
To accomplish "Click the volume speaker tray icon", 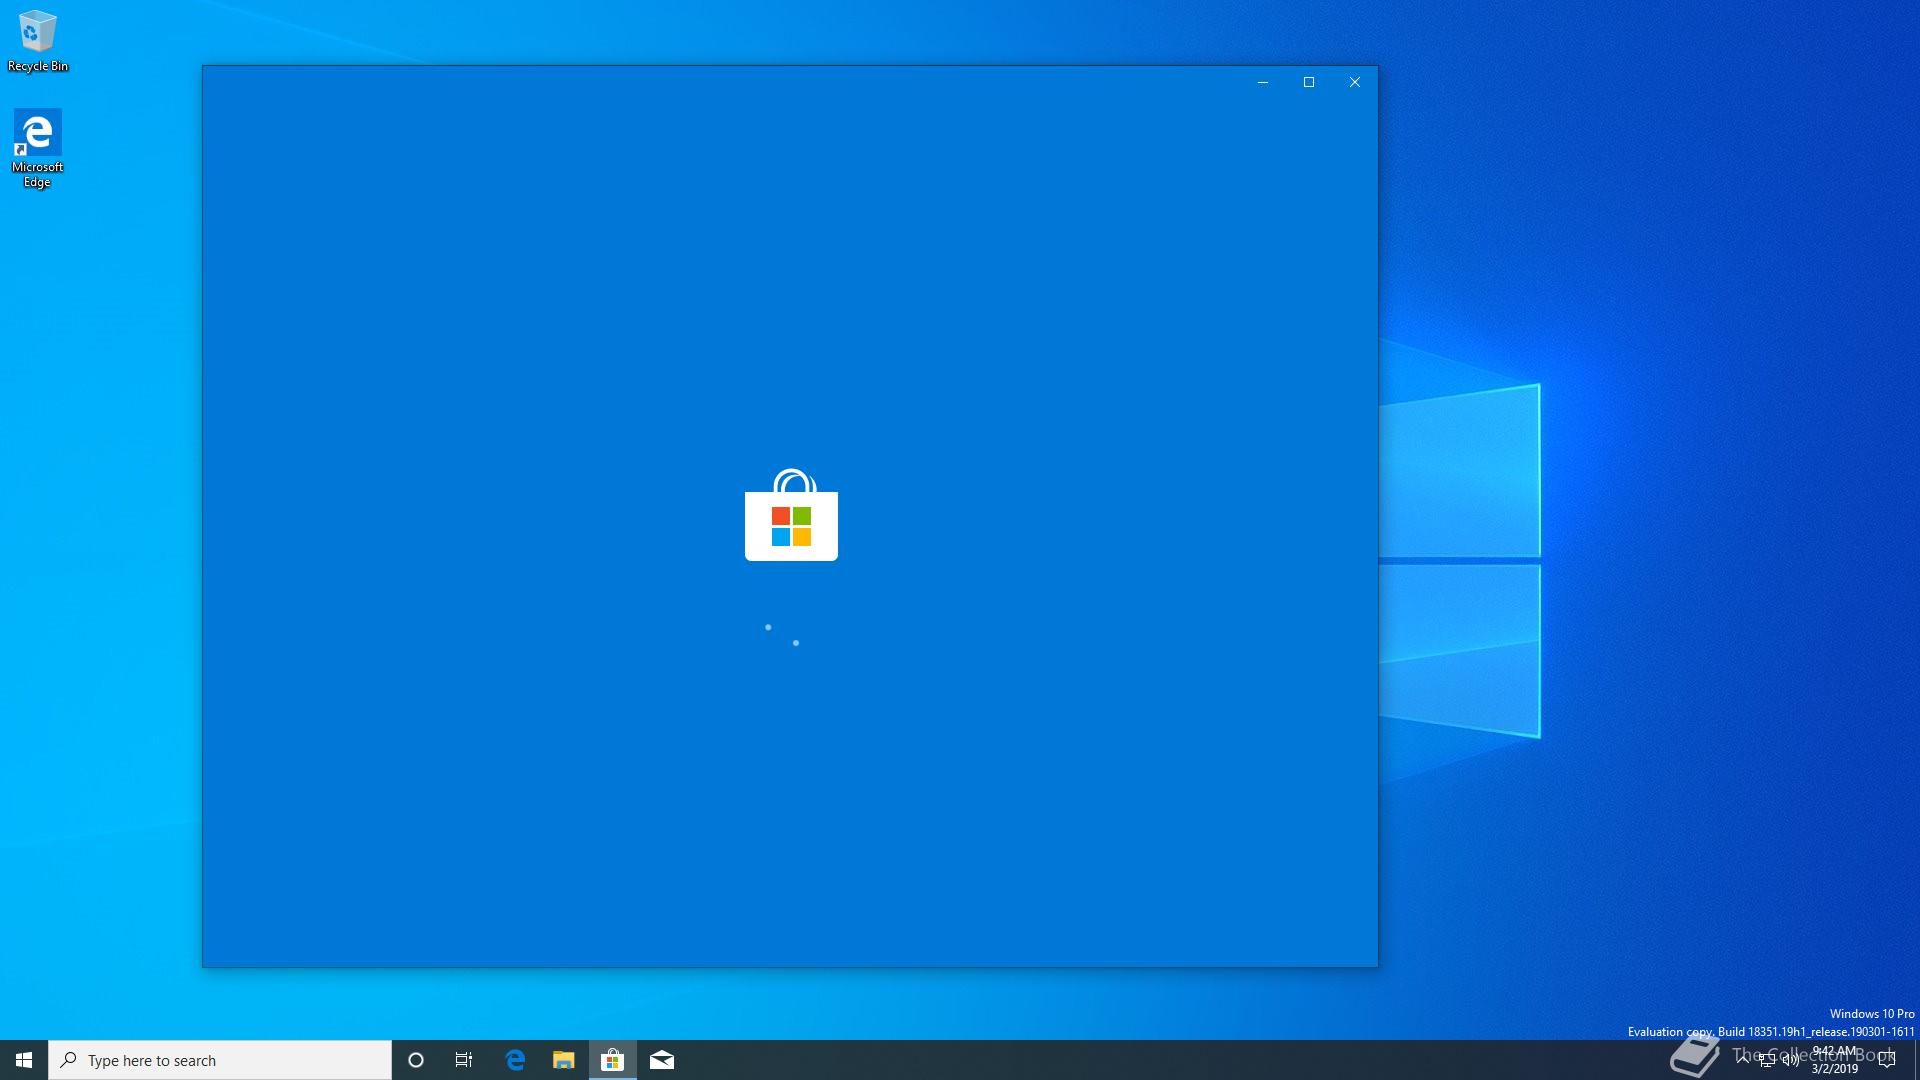I will click(1791, 1060).
